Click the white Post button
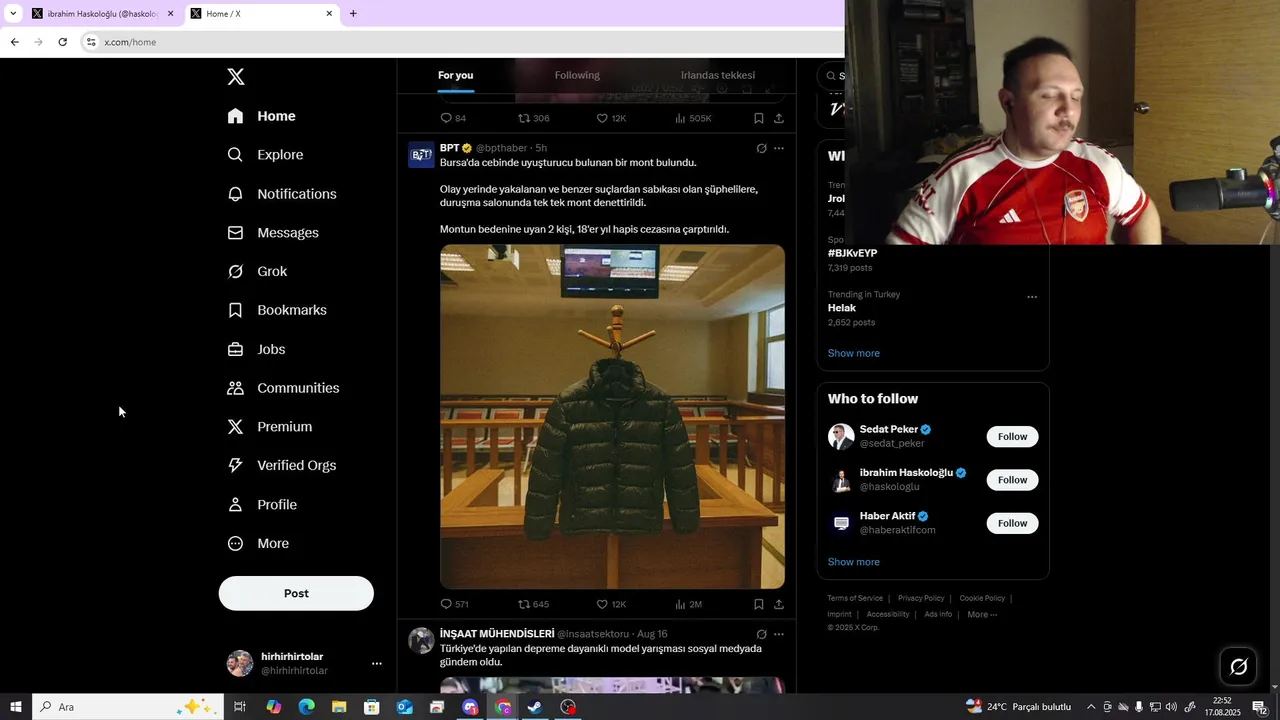1280x720 pixels. tap(296, 593)
